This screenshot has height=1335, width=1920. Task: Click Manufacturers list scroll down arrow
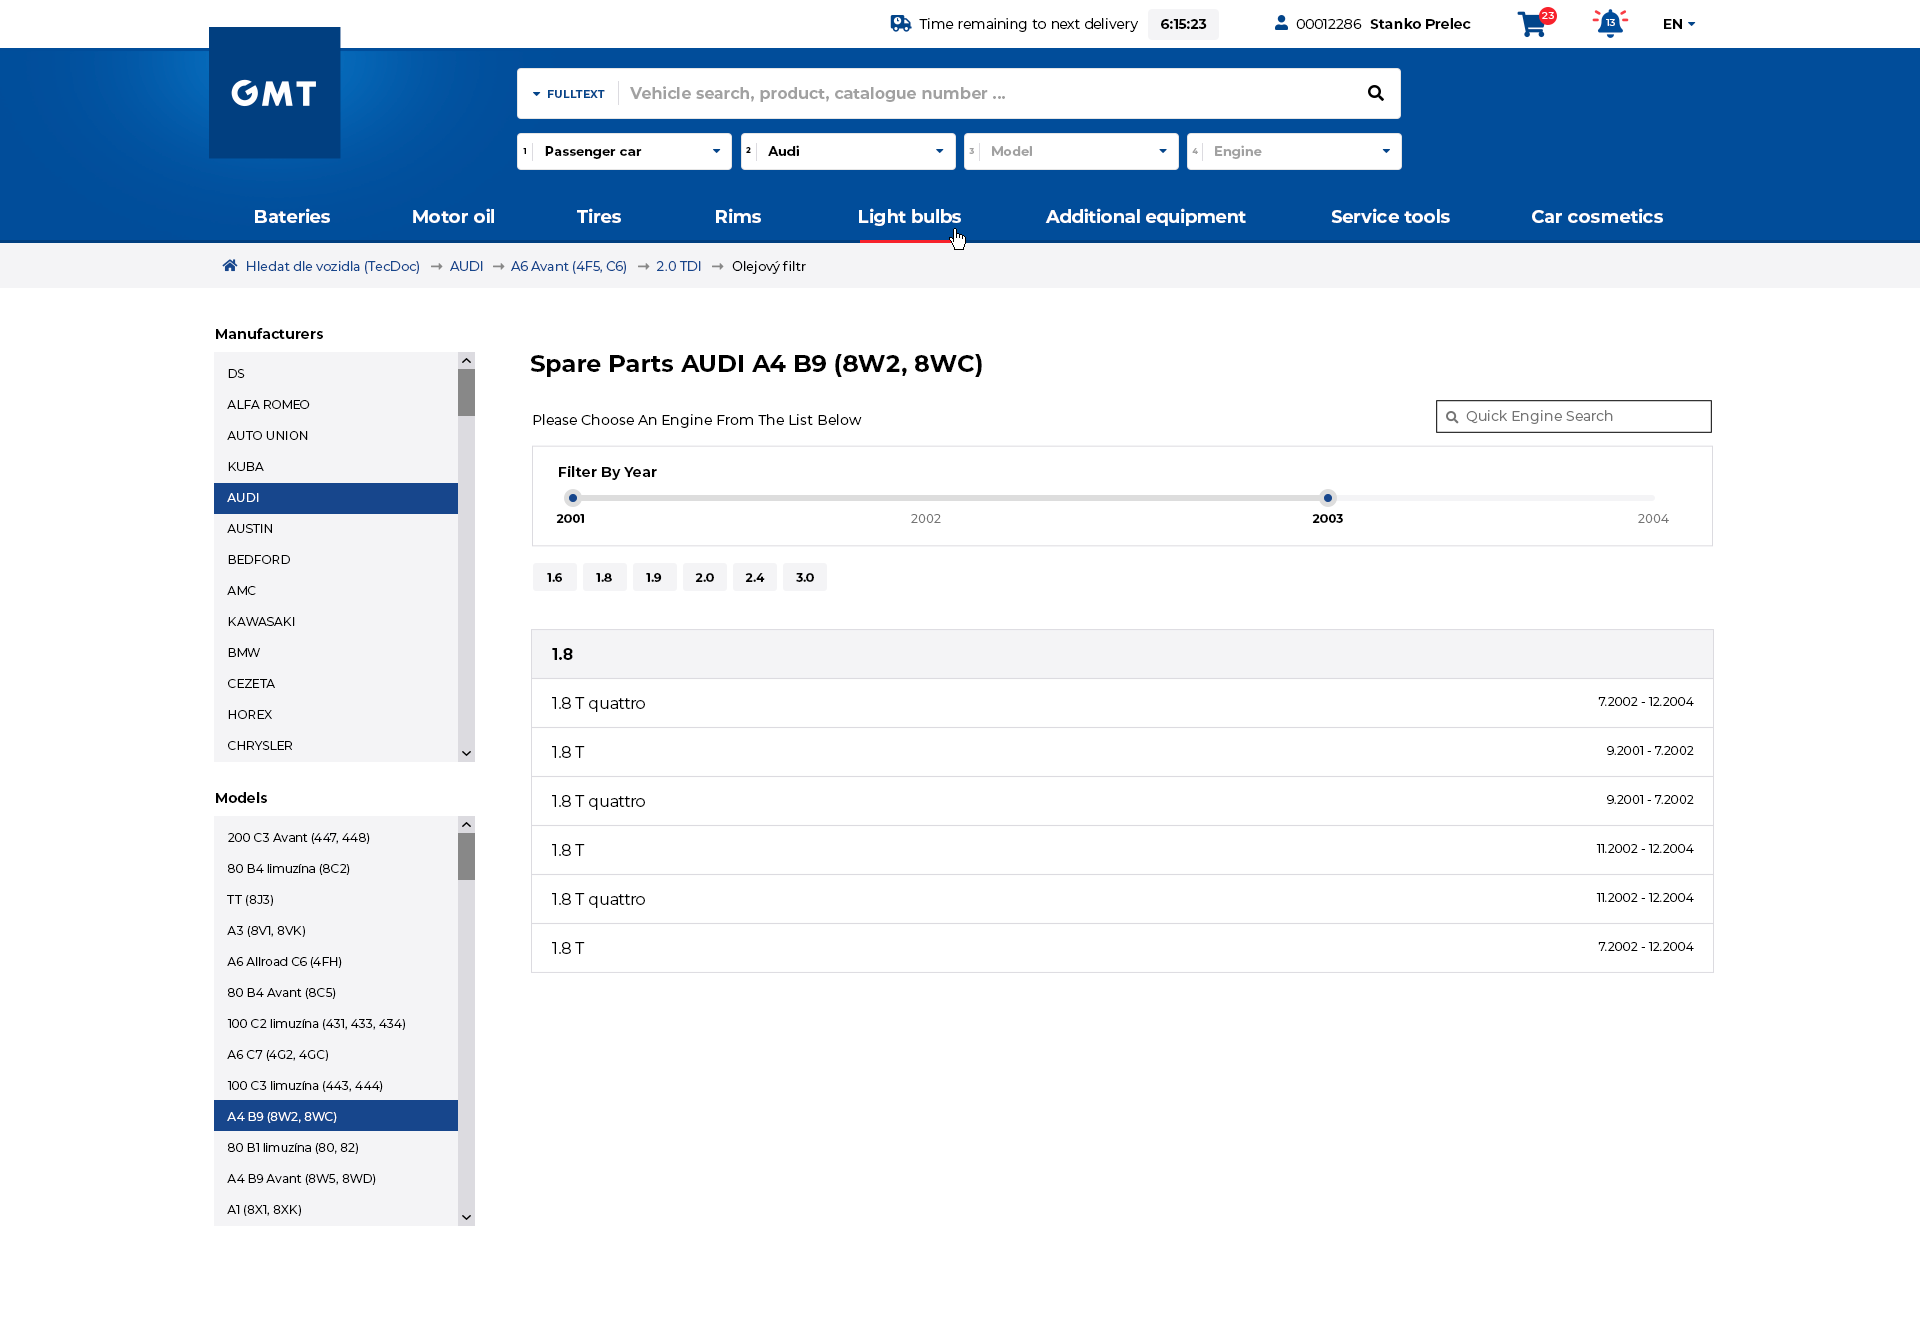[466, 754]
